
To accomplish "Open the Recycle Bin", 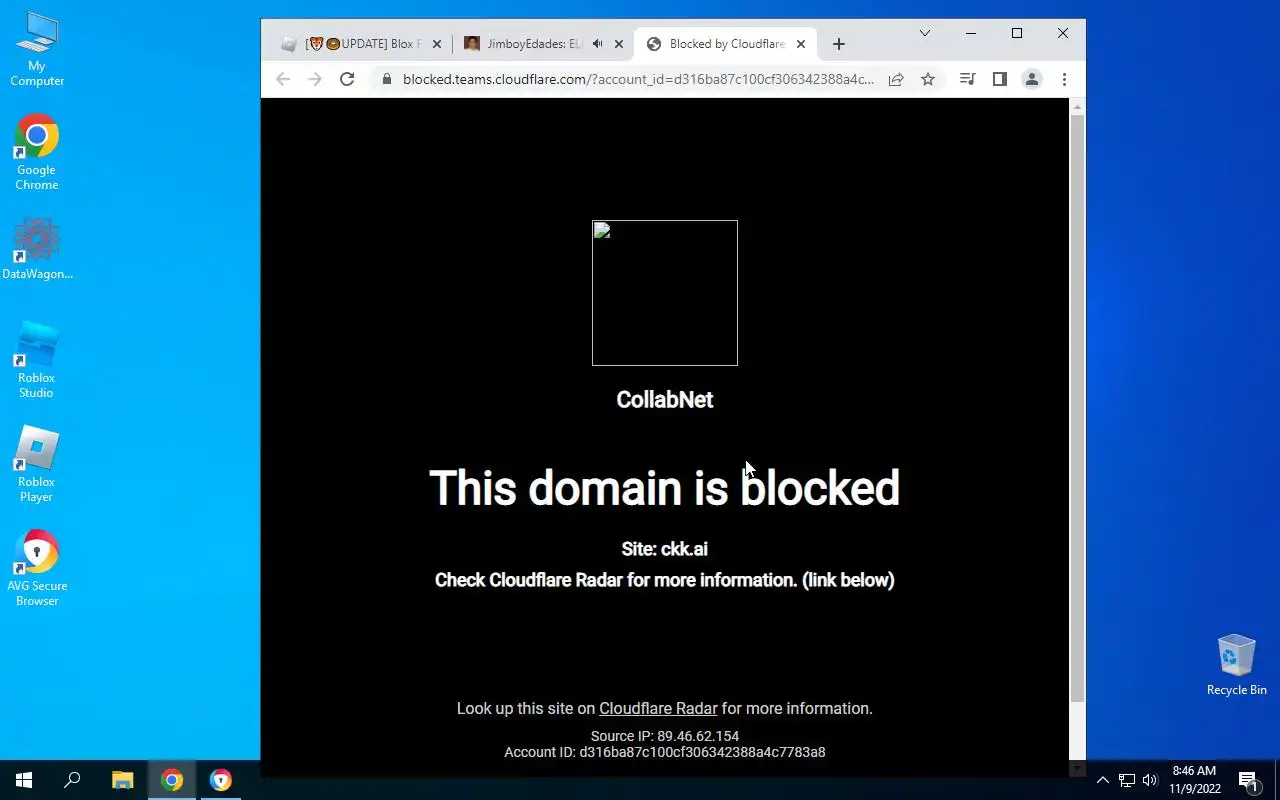I will point(1236,665).
